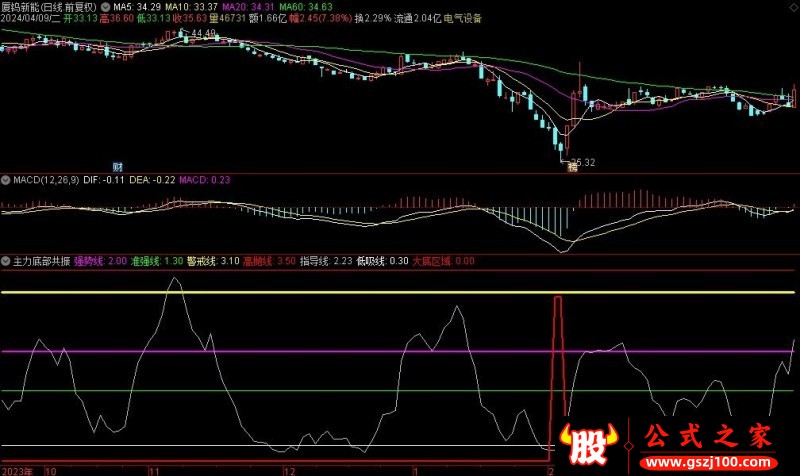
Task: Select the purple MACD: 0.23 value
Action: point(205,180)
